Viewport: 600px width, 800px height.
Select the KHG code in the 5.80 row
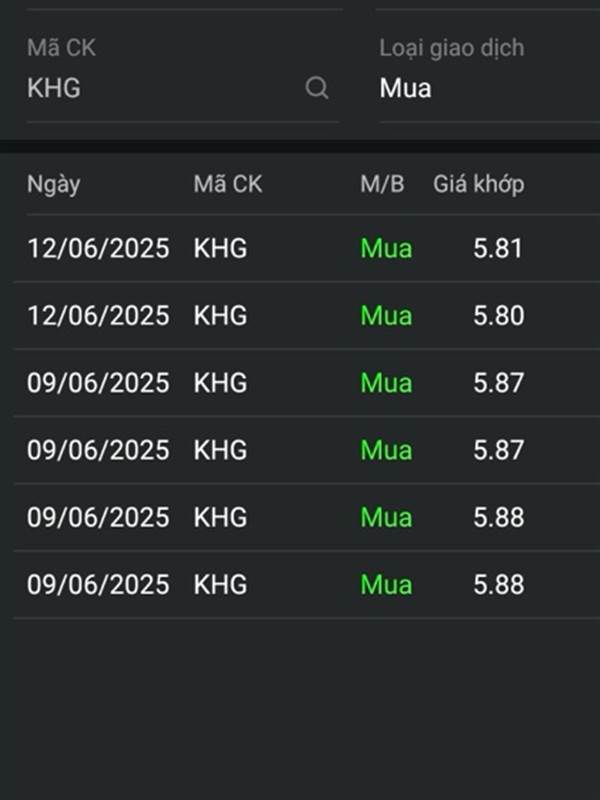tap(220, 316)
